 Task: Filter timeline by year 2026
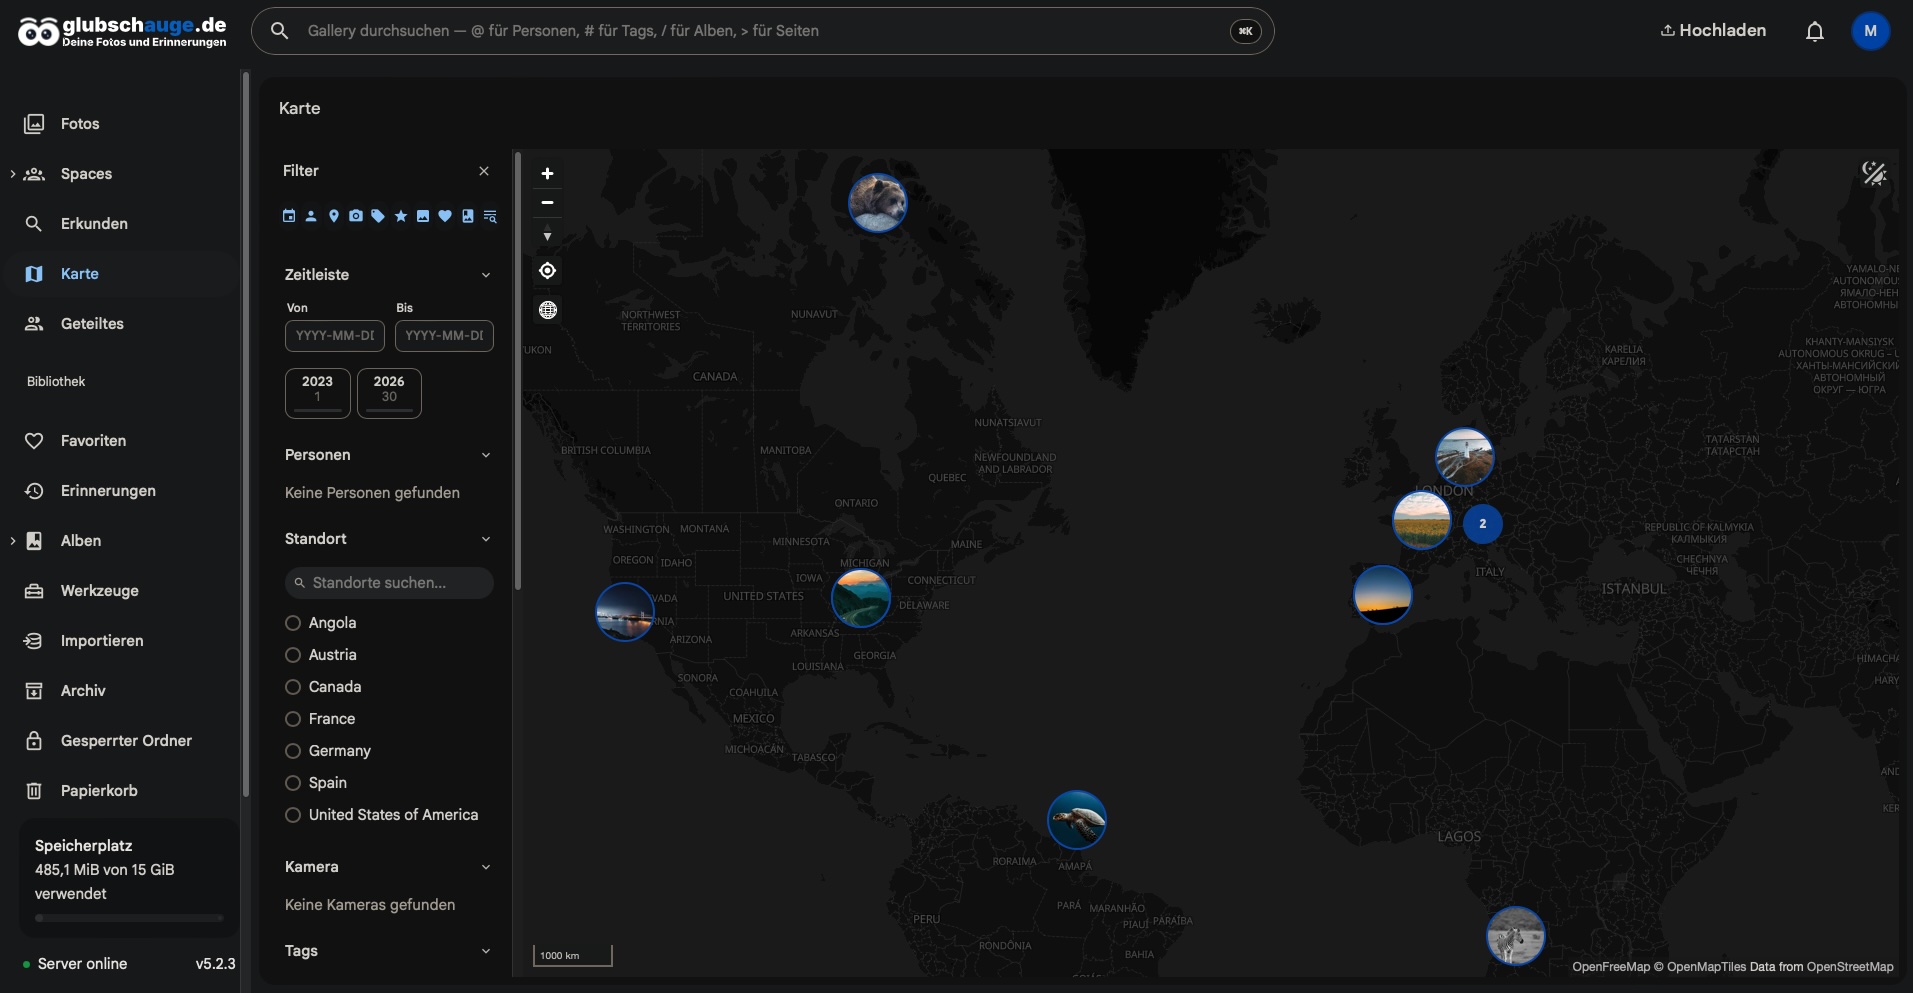tap(389, 393)
